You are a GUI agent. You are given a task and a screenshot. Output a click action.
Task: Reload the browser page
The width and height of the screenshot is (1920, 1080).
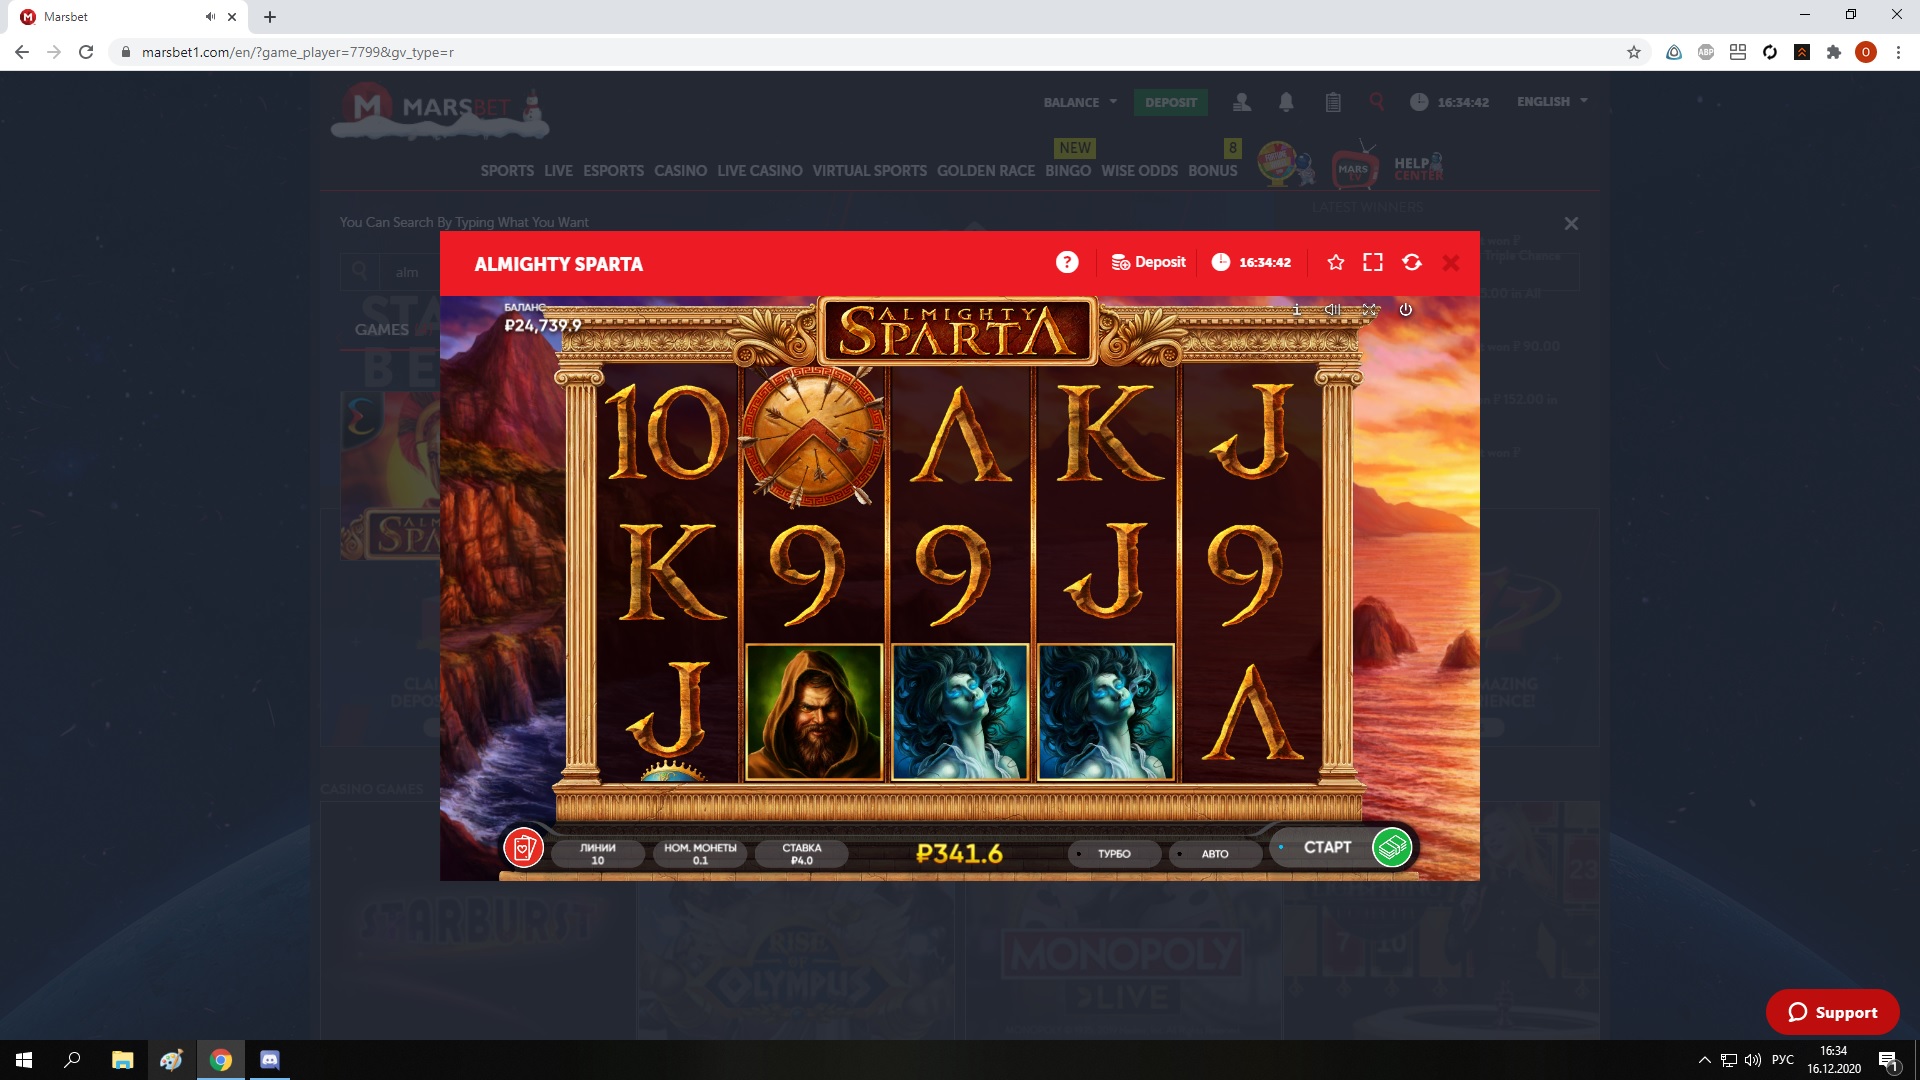point(86,52)
